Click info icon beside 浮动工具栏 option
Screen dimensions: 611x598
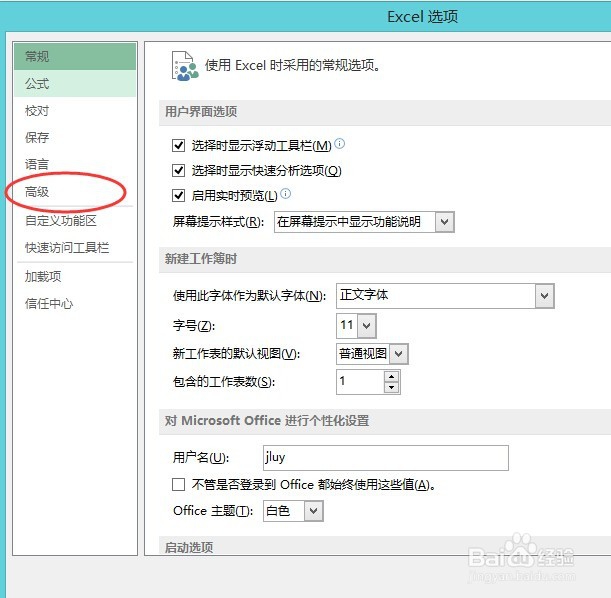click(339, 143)
